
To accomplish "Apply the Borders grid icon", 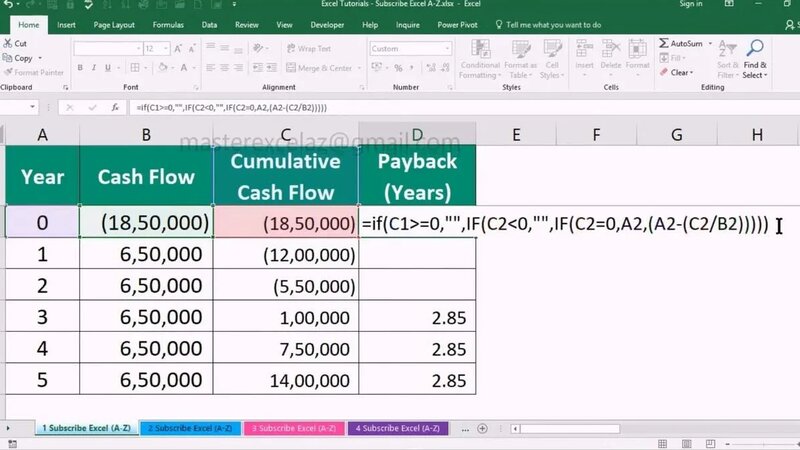I will [135, 67].
